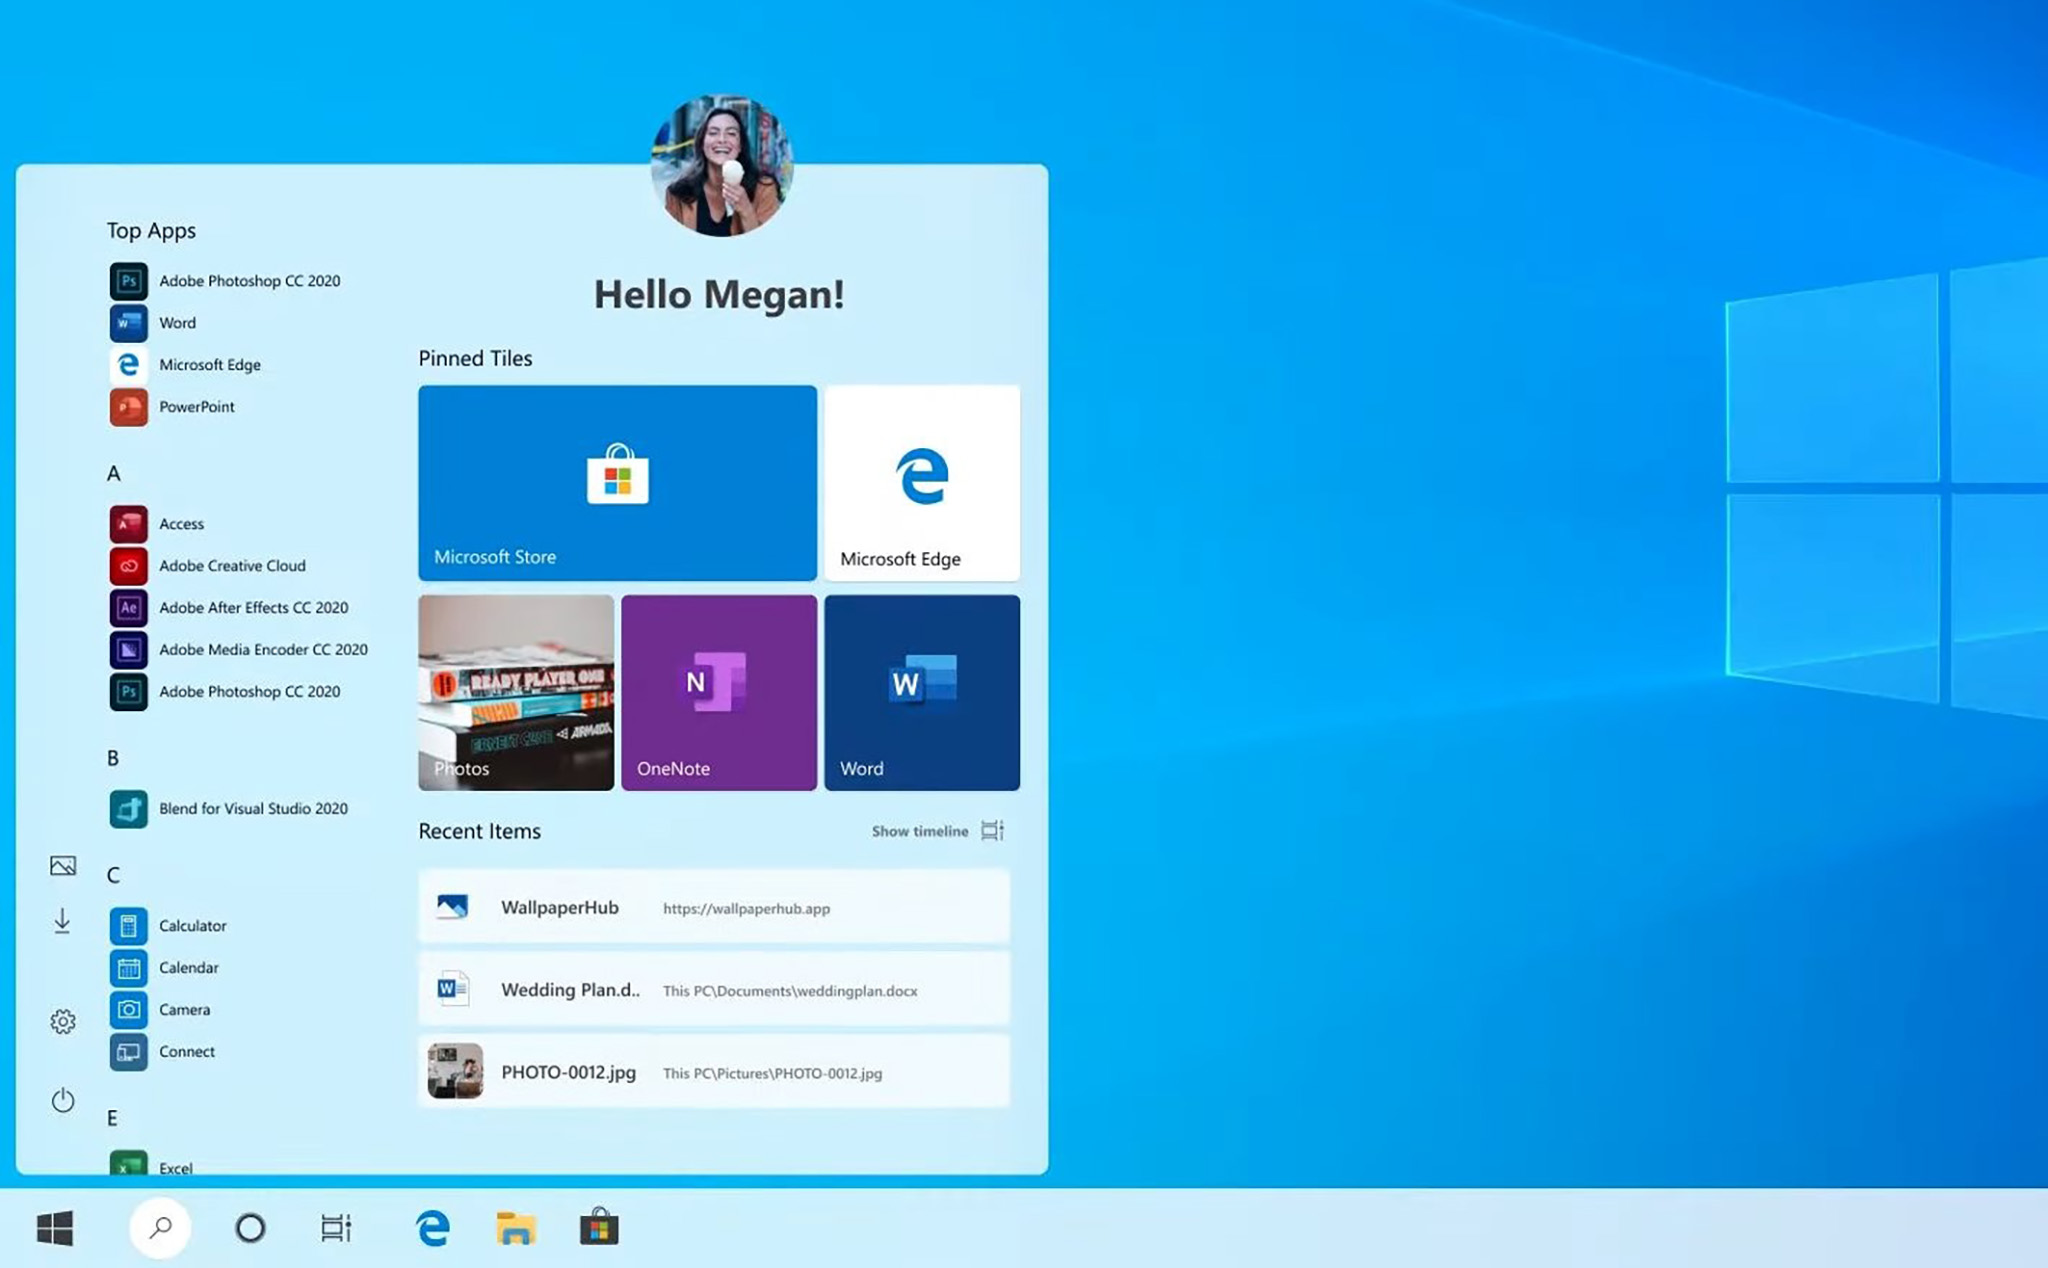The width and height of the screenshot is (2048, 1268).
Task: Click the taskbar search button
Action: [160, 1227]
